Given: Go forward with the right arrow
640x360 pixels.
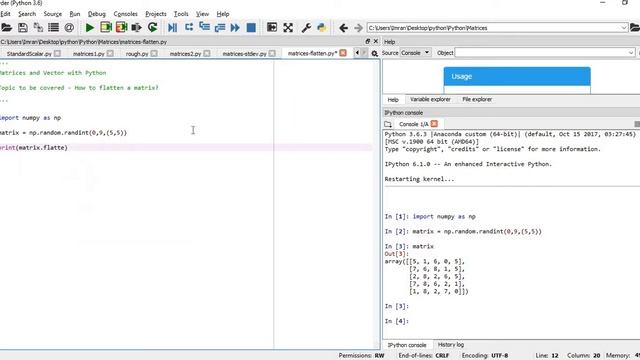Looking at the screenshot, I should (358, 27).
